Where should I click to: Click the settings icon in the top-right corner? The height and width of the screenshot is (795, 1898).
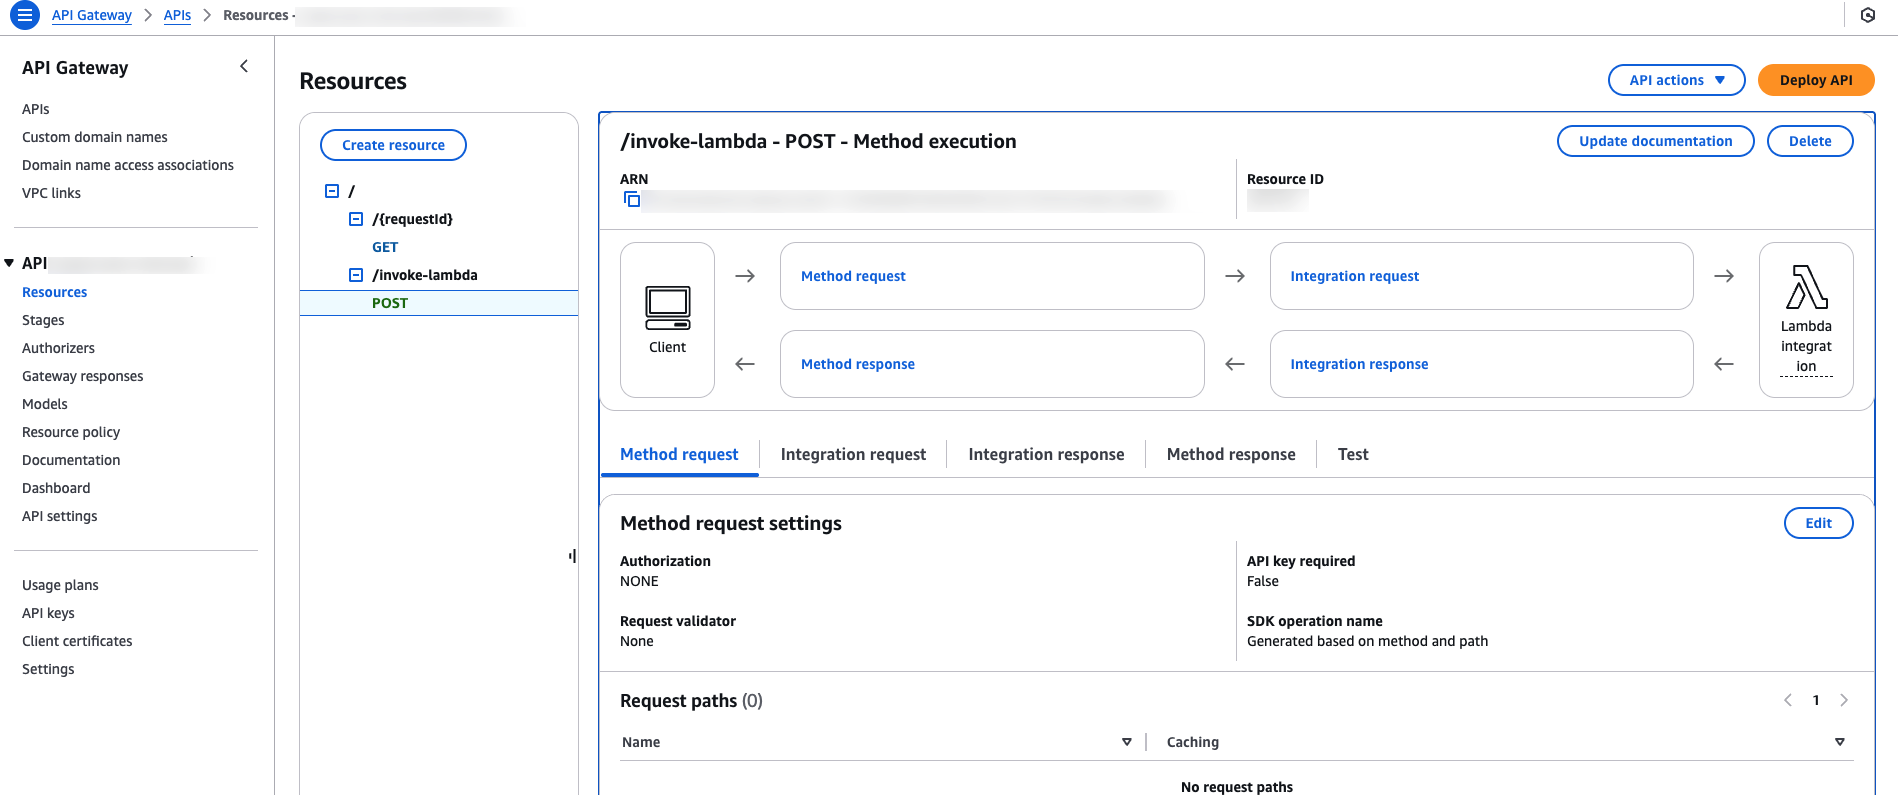click(1867, 15)
